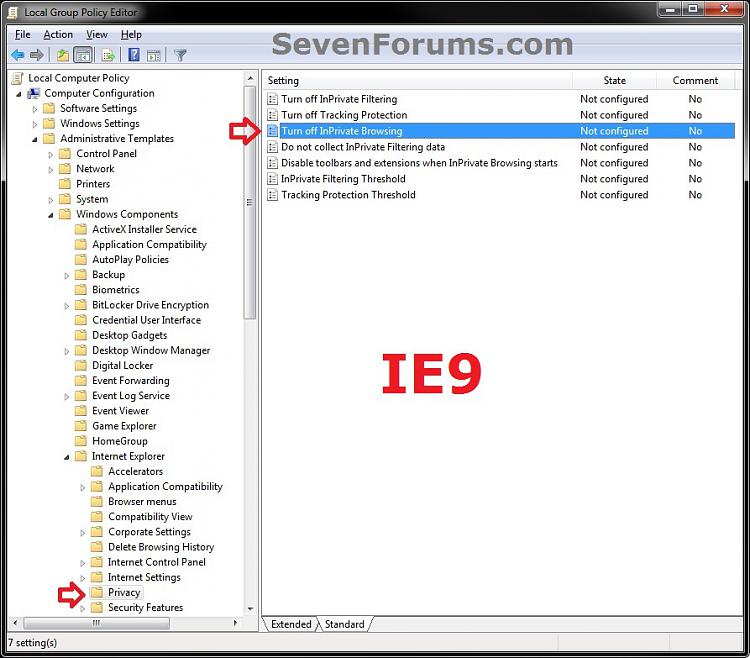Collapse the Windows Components node
Image resolution: width=750 pixels, height=658 pixels.
pyautogui.click(x=50, y=215)
